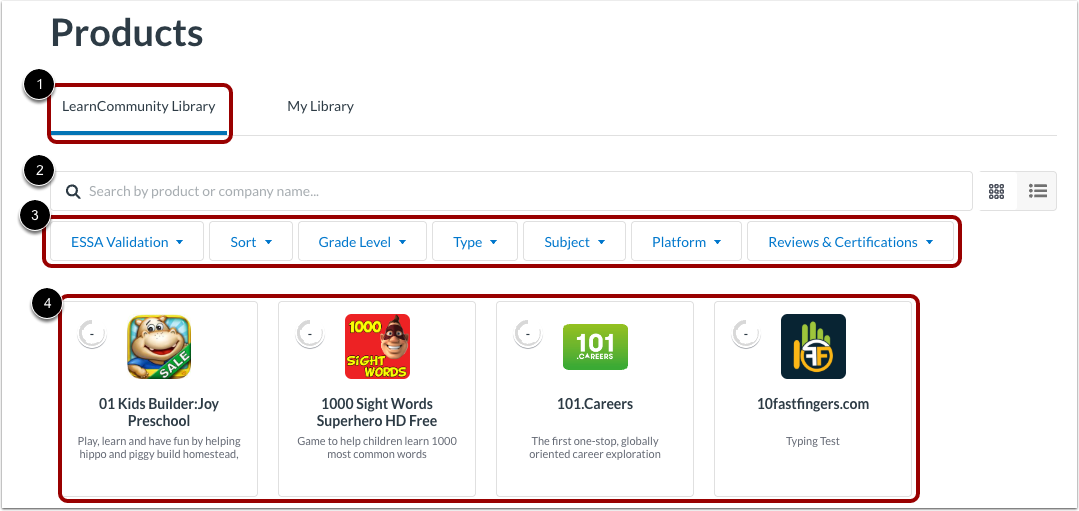This screenshot has width=1079, height=511.
Task: Expand Reviews & Certifications dropdown
Action: (x=851, y=242)
